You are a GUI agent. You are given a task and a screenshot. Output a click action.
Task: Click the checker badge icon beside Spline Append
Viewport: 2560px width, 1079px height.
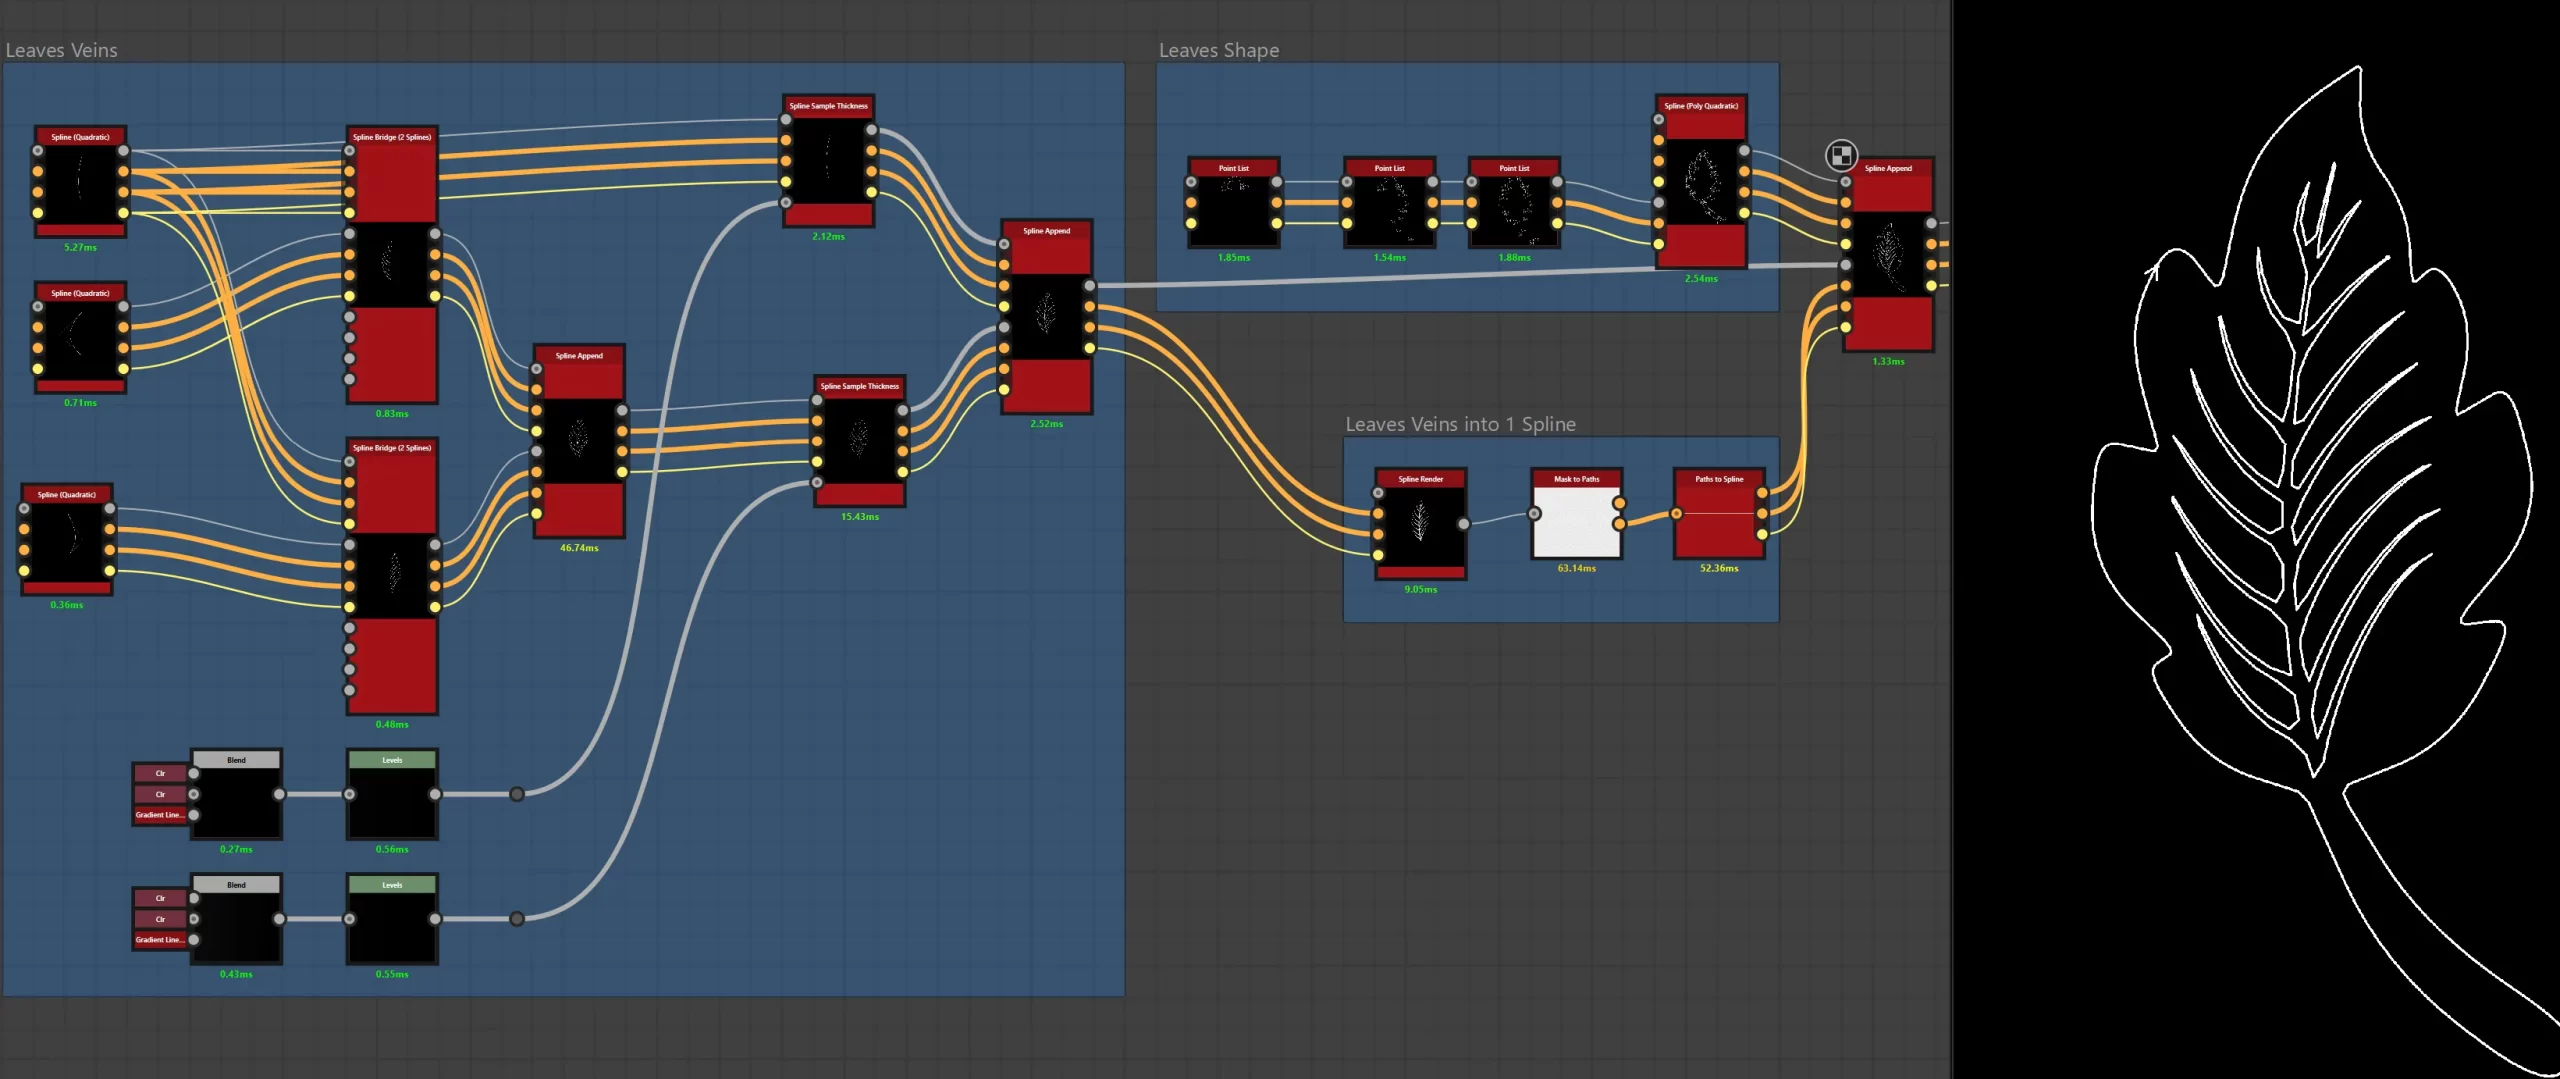coord(1841,155)
